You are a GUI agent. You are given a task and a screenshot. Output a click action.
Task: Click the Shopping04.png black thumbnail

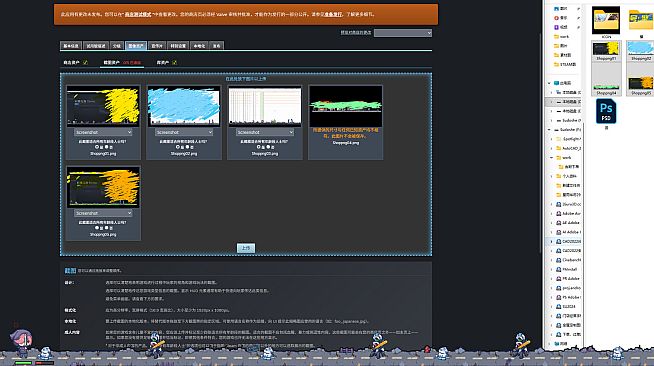(345, 106)
